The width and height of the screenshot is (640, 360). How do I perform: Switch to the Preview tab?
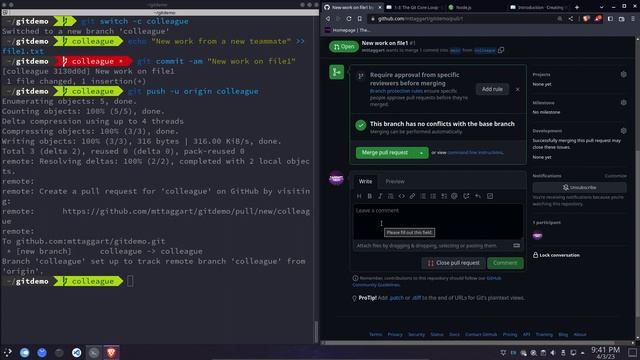click(395, 181)
